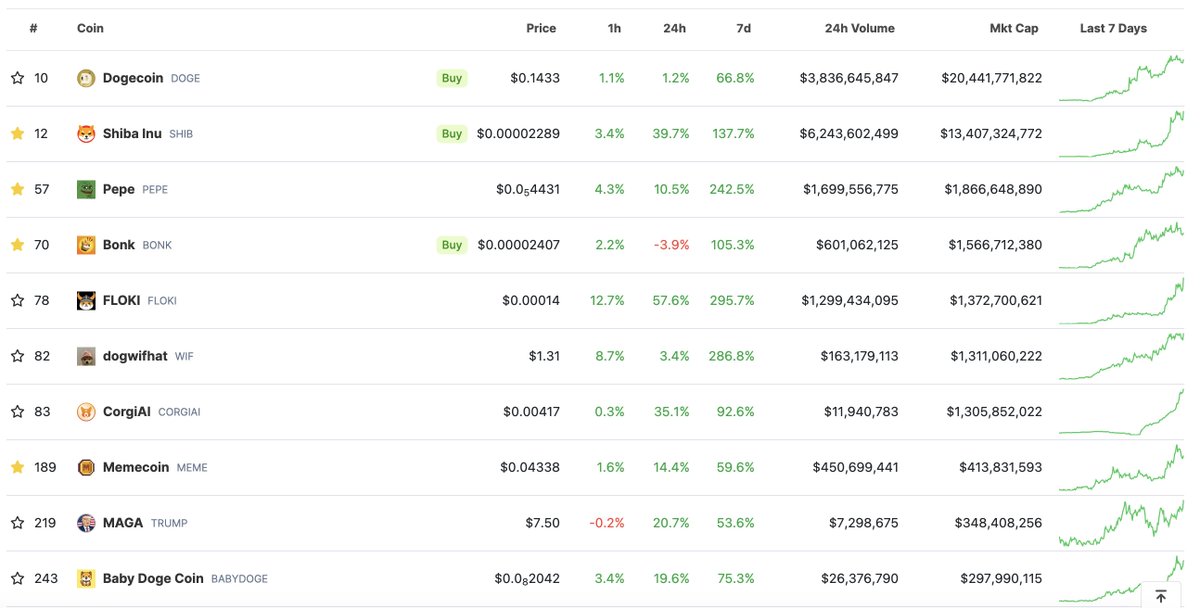Click the Memecoin logo icon
This screenshot has height=608, width=1200.
pos(86,467)
